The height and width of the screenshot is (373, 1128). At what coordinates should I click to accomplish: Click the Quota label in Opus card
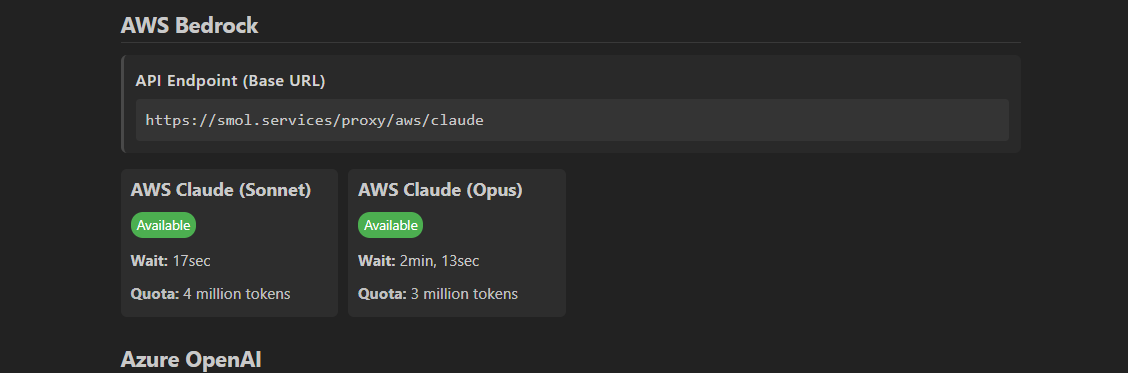coord(382,294)
